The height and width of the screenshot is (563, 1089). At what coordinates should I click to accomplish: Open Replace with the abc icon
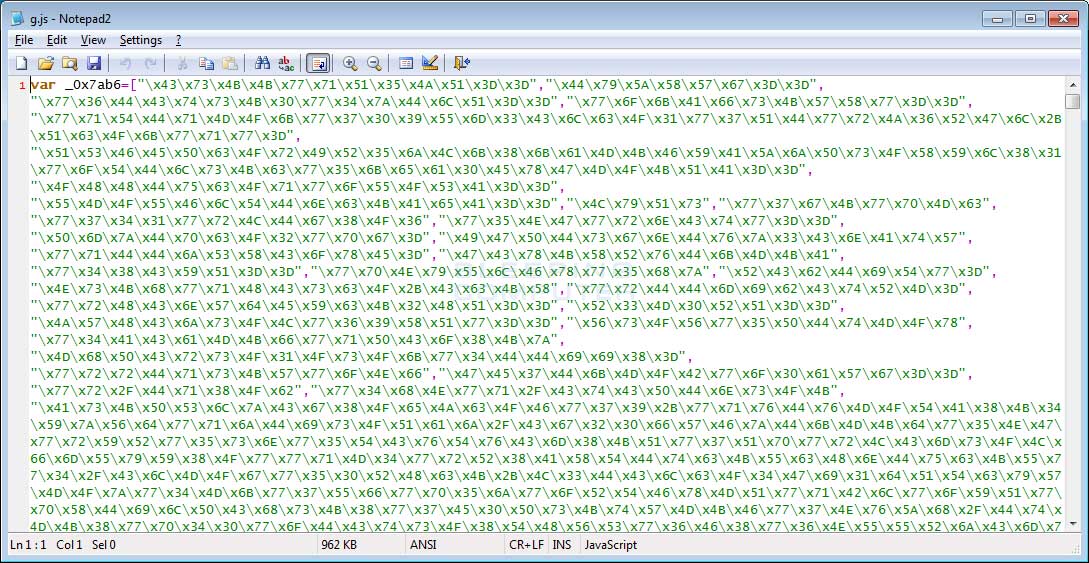[285, 63]
